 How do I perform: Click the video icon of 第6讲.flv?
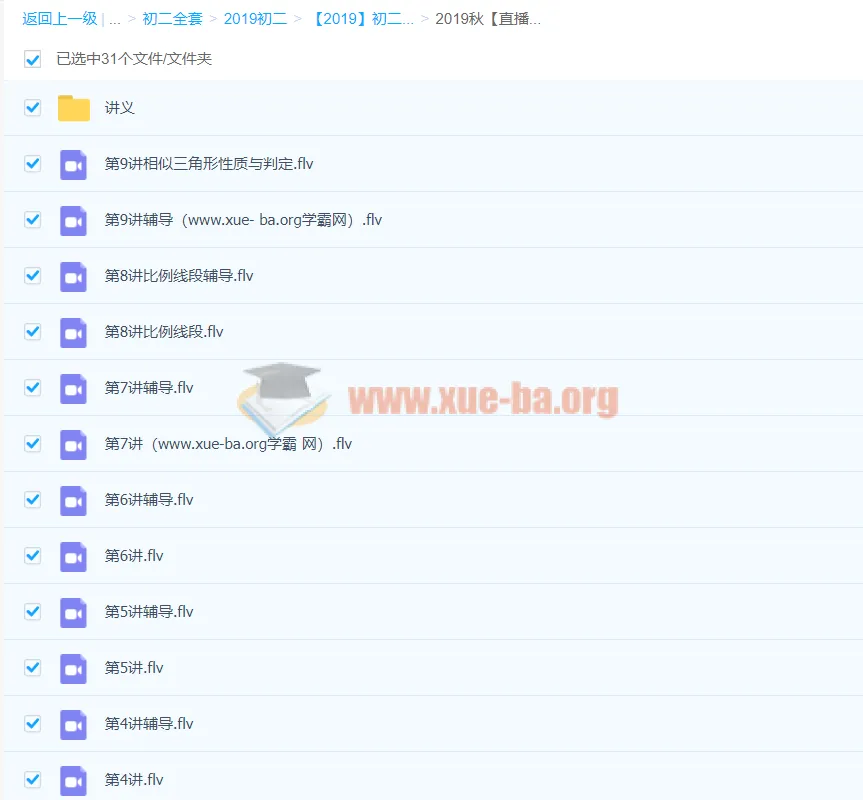pyautogui.click(x=73, y=556)
